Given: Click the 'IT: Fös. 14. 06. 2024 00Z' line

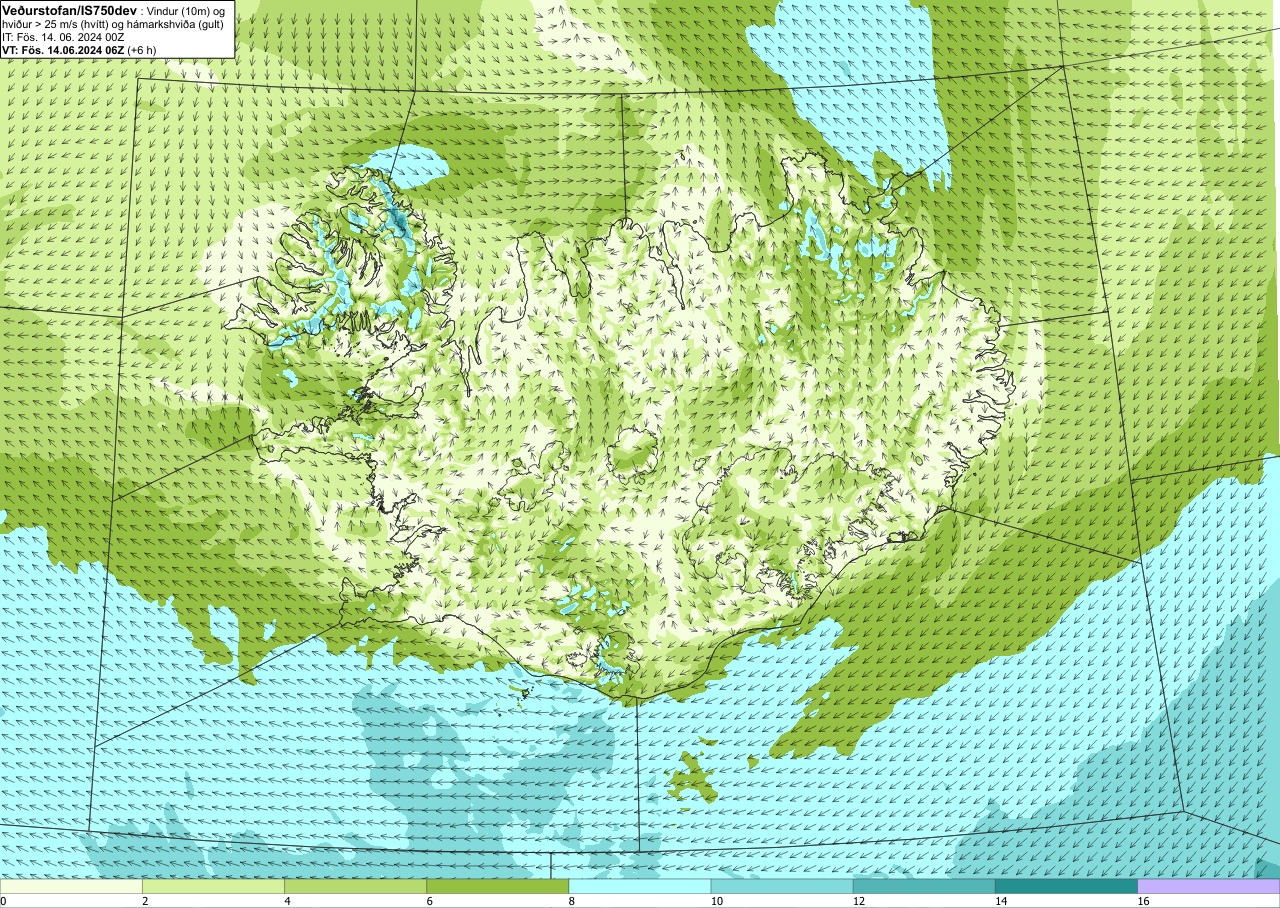Looking at the screenshot, I should 63,37.
